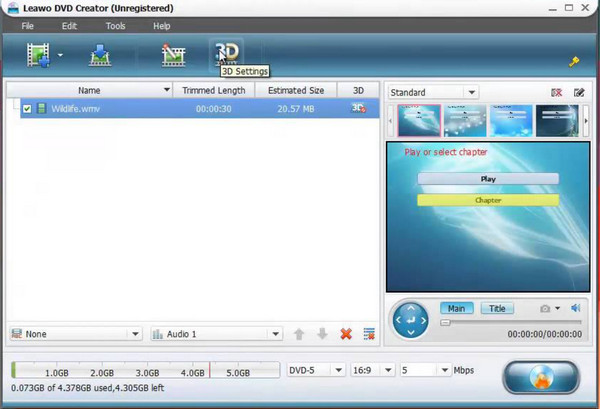600x409 pixels.
Task: Click the yellow Chapter button in preview
Action: point(488,200)
